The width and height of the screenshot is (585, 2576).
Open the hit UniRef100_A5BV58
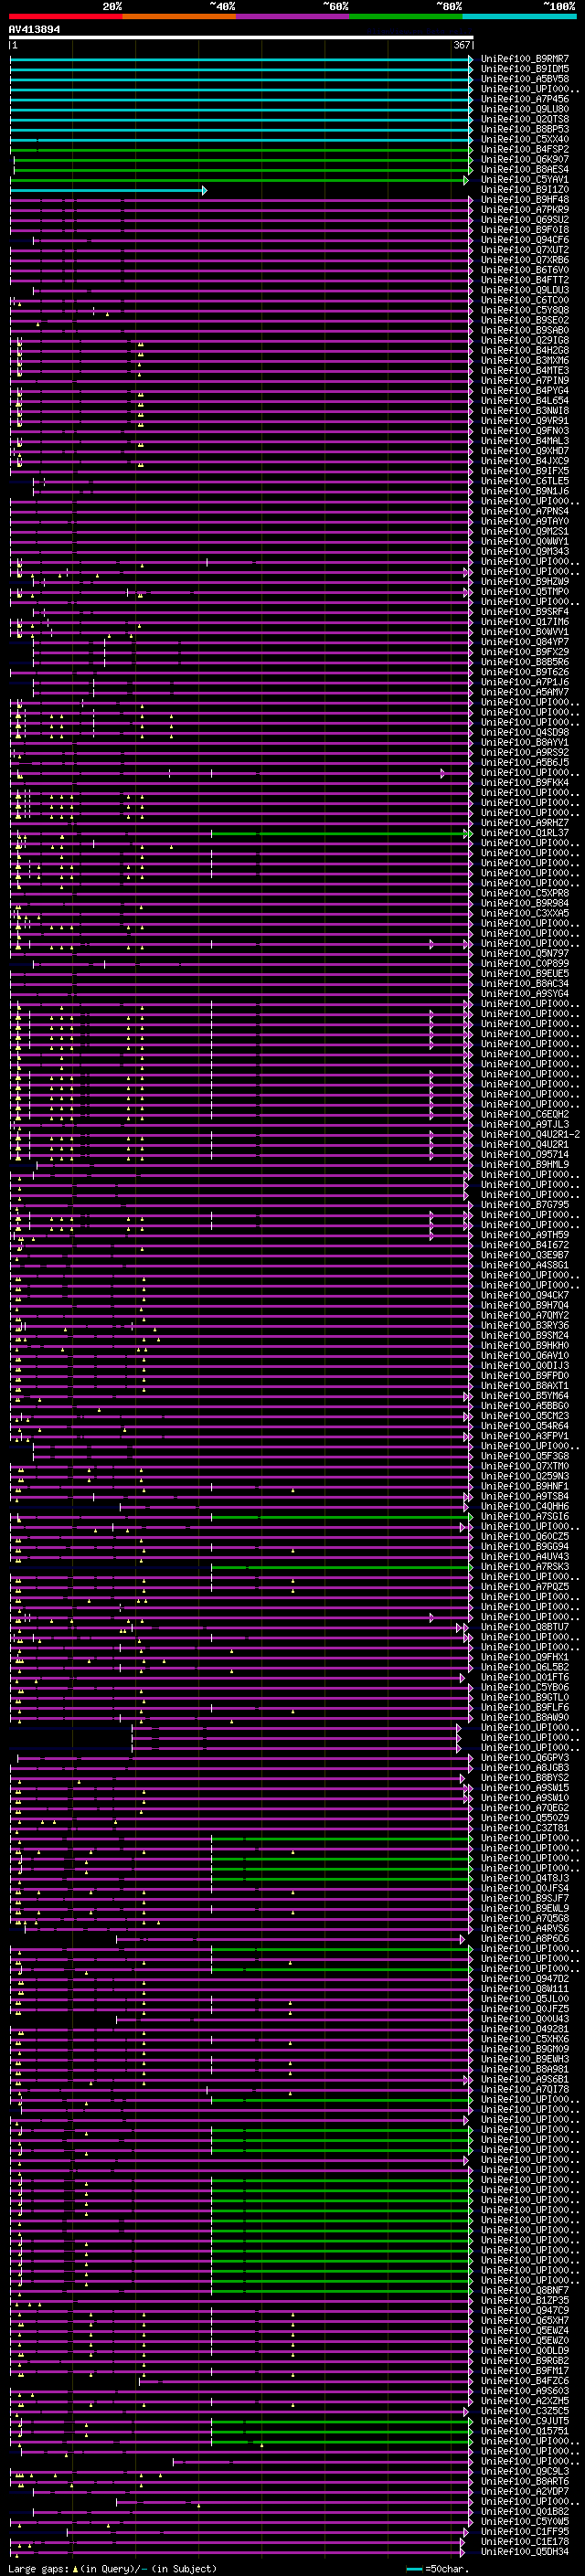click(x=525, y=80)
